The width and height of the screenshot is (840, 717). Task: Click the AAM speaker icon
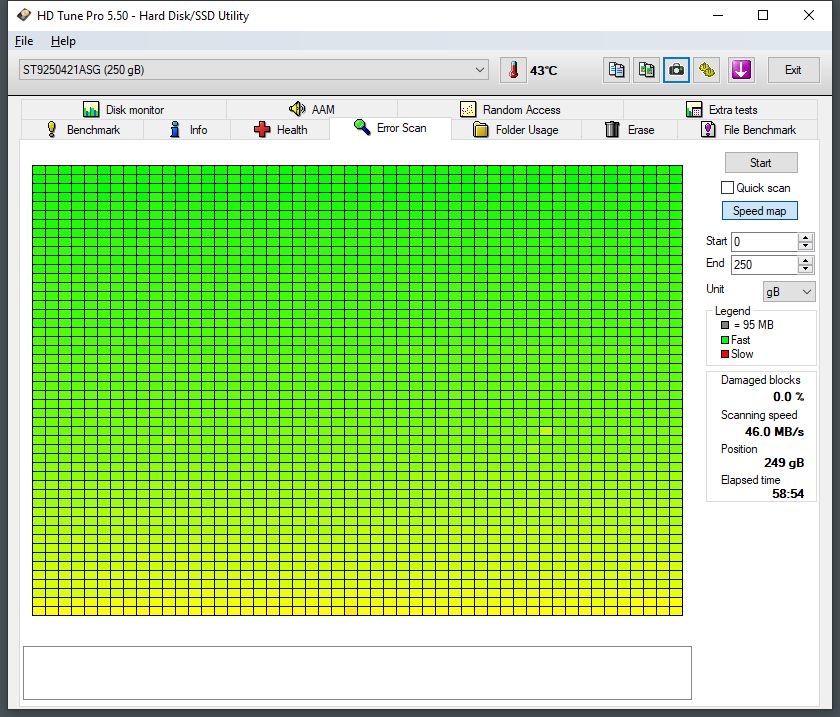pyautogui.click(x=297, y=109)
